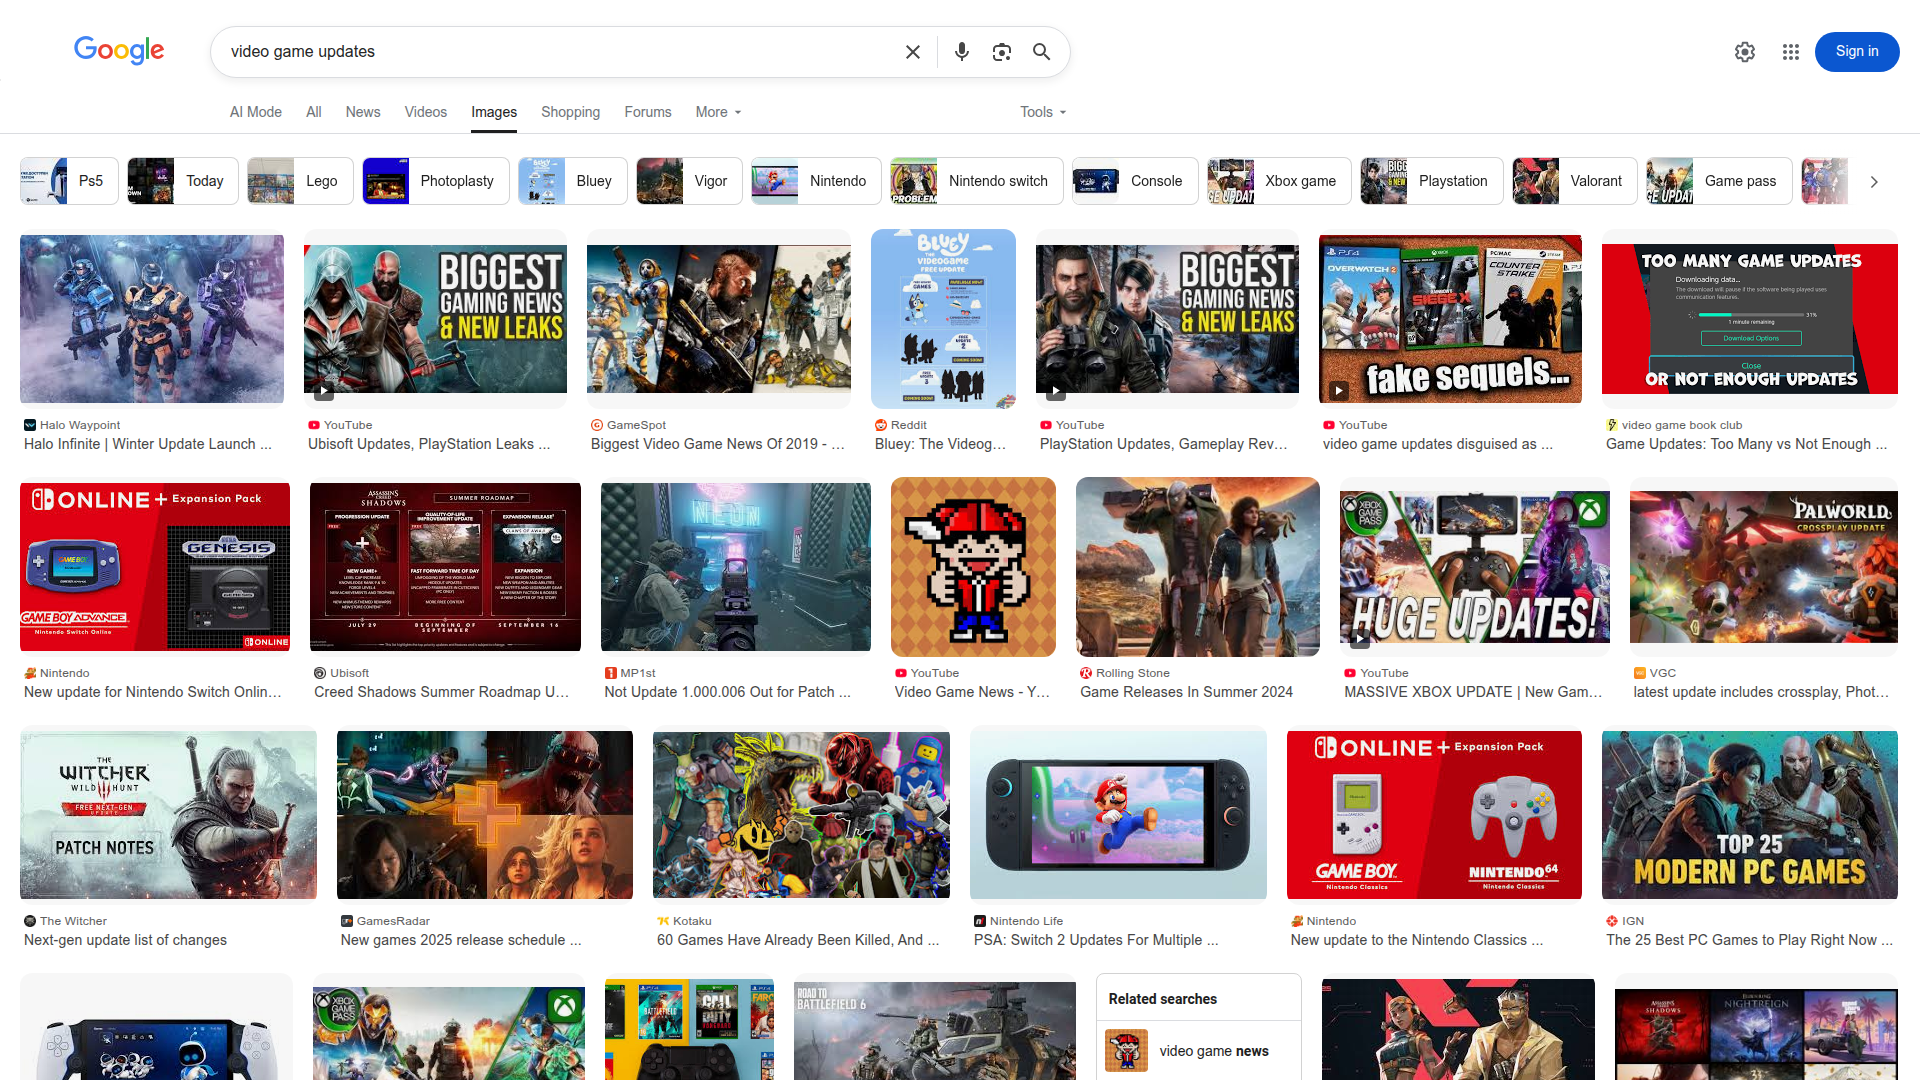Image resolution: width=1920 pixels, height=1080 pixels.
Task: Open Not Update 1.000.006 Out for Patch link
Action: (x=727, y=692)
